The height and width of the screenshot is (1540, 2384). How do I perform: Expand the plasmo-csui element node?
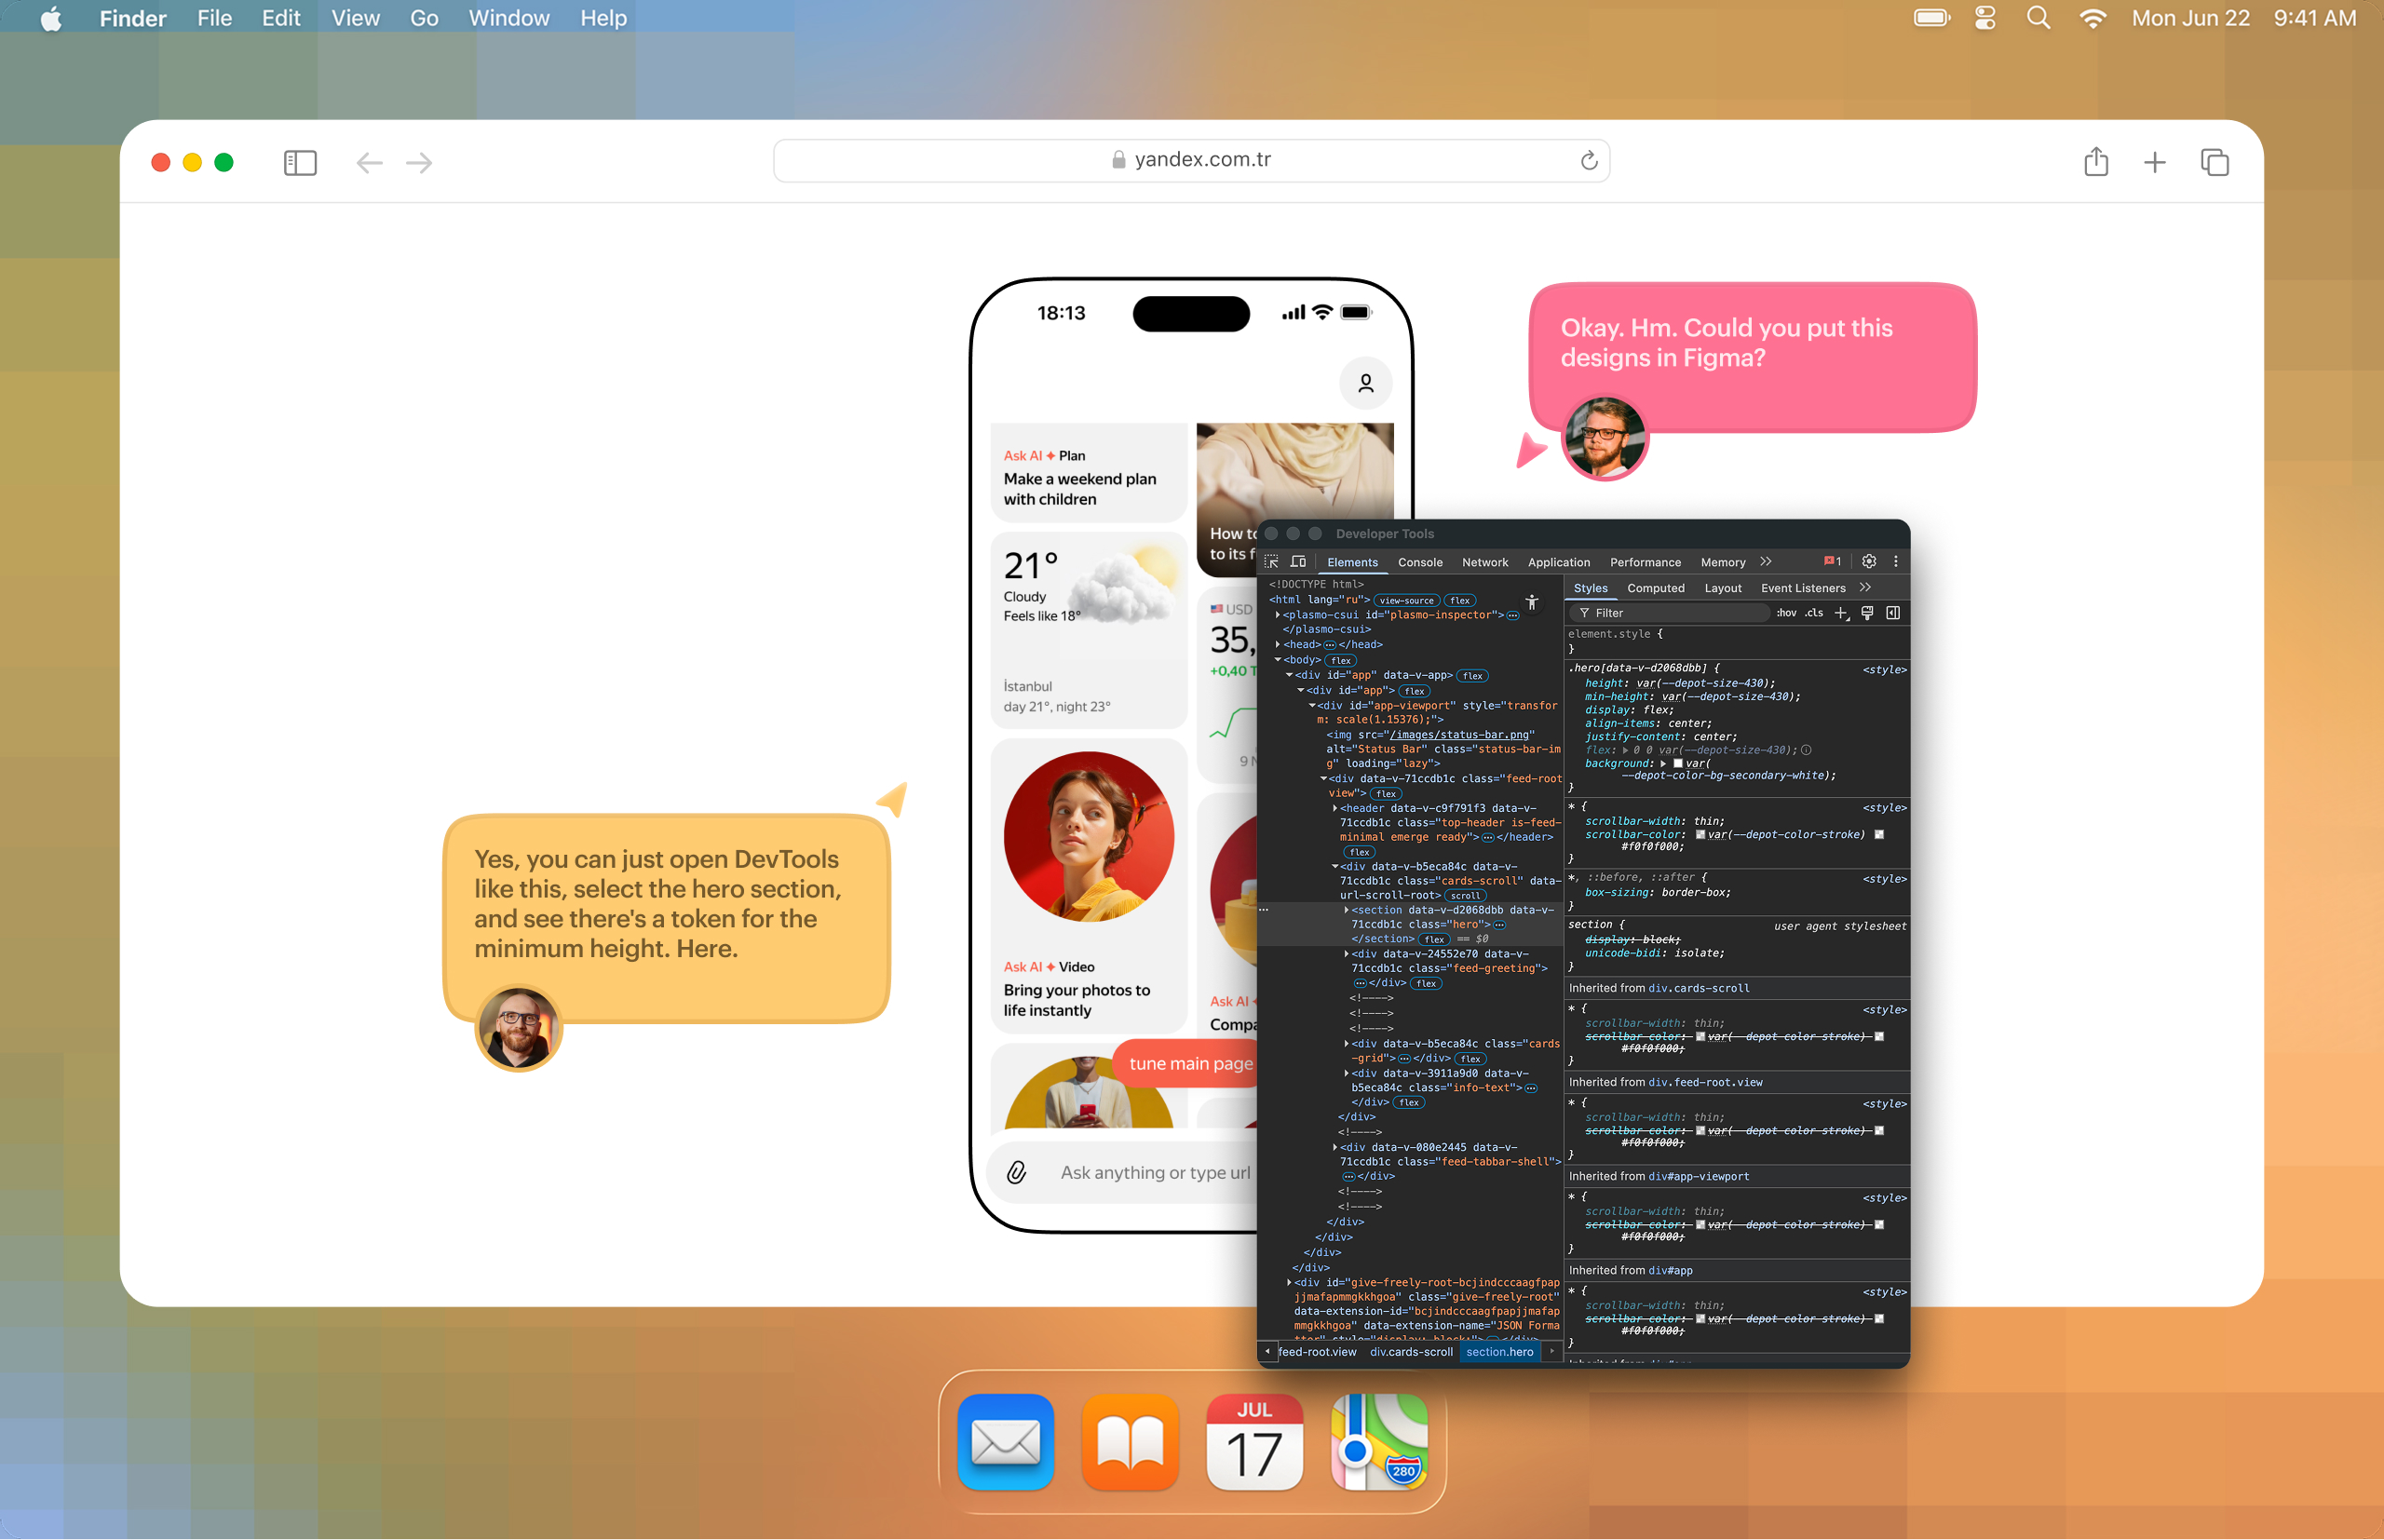pyautogui.click(x=1278, y=615)
